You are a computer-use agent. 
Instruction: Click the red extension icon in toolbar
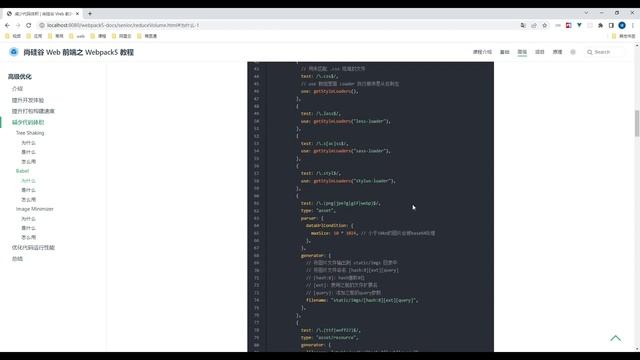coord(569,25)
